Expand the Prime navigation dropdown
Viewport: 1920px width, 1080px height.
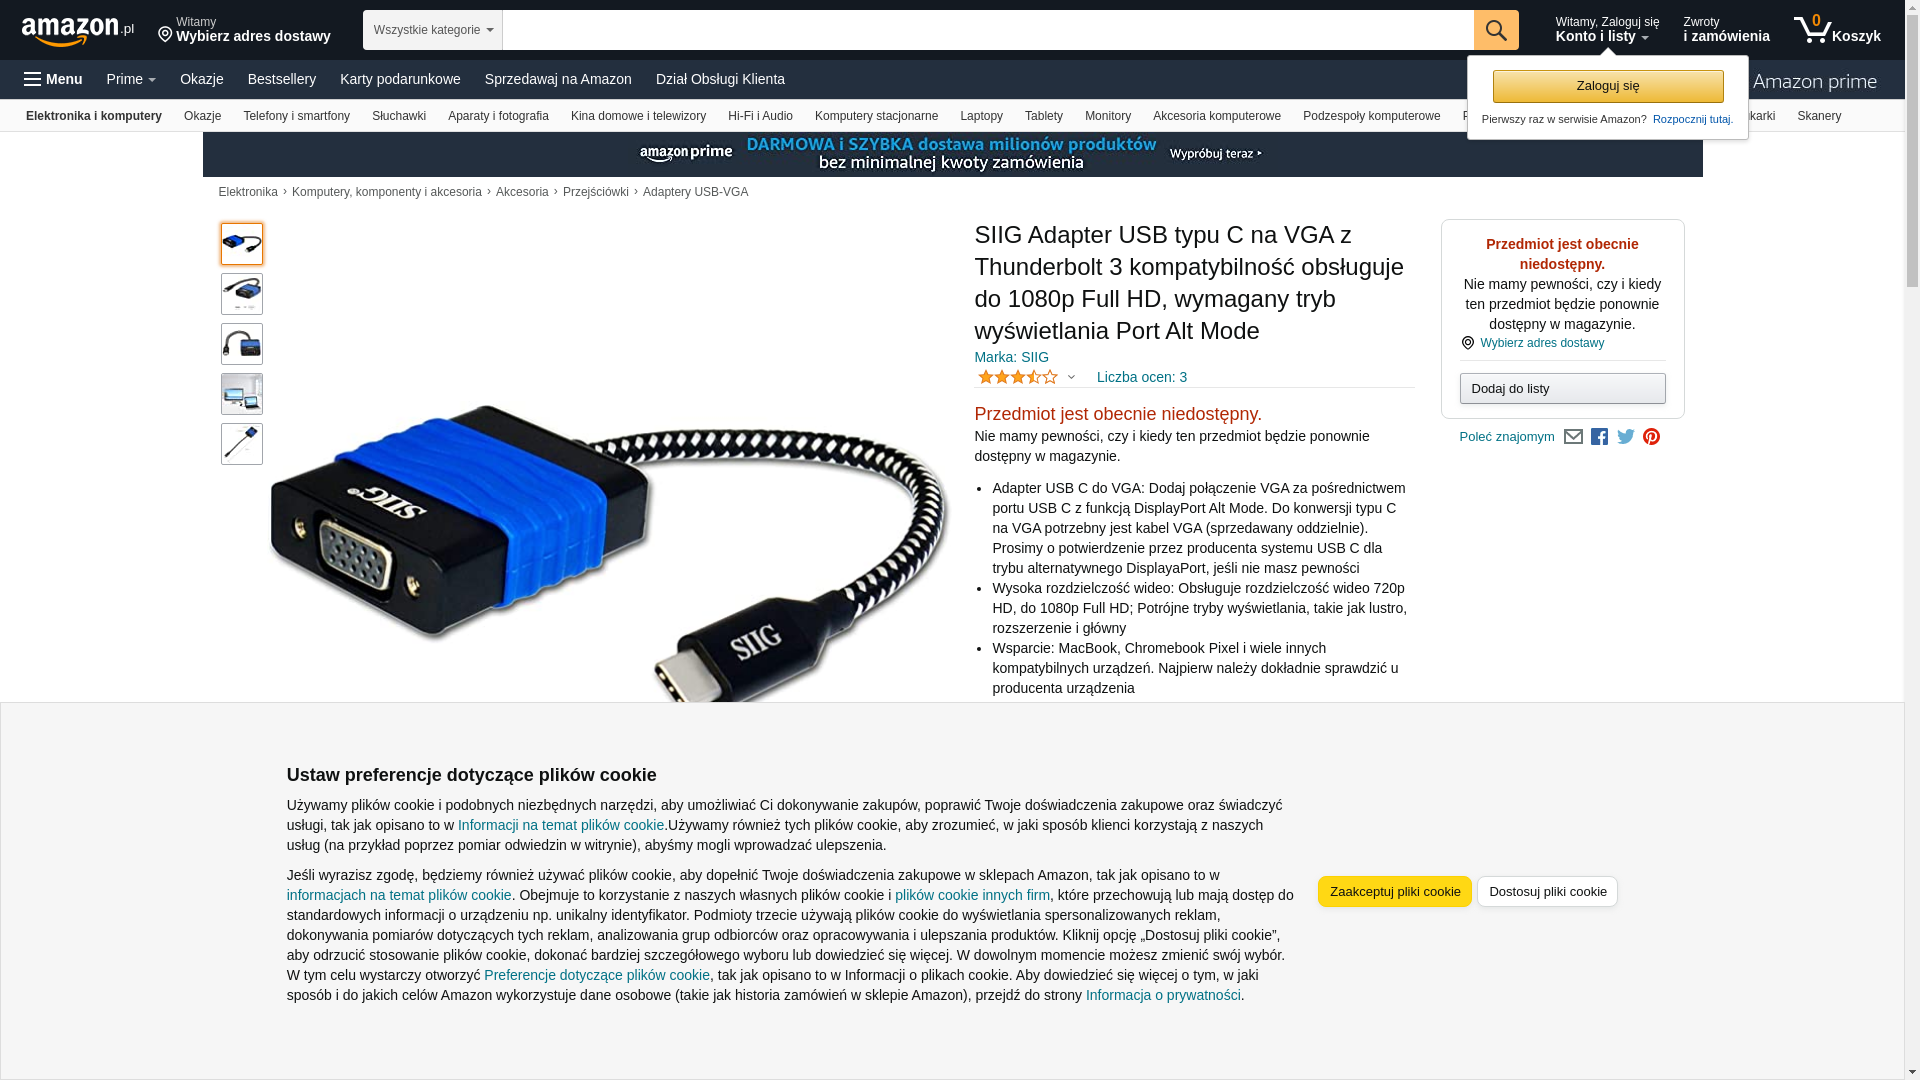point(131,79)
